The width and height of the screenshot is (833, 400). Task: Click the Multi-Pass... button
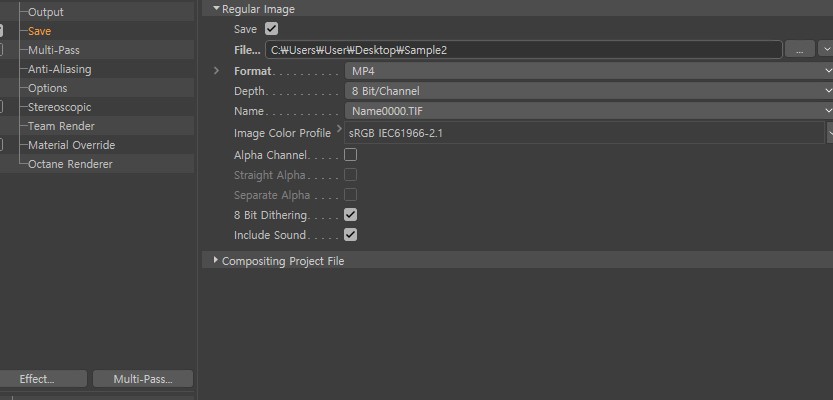click(143, 379)
